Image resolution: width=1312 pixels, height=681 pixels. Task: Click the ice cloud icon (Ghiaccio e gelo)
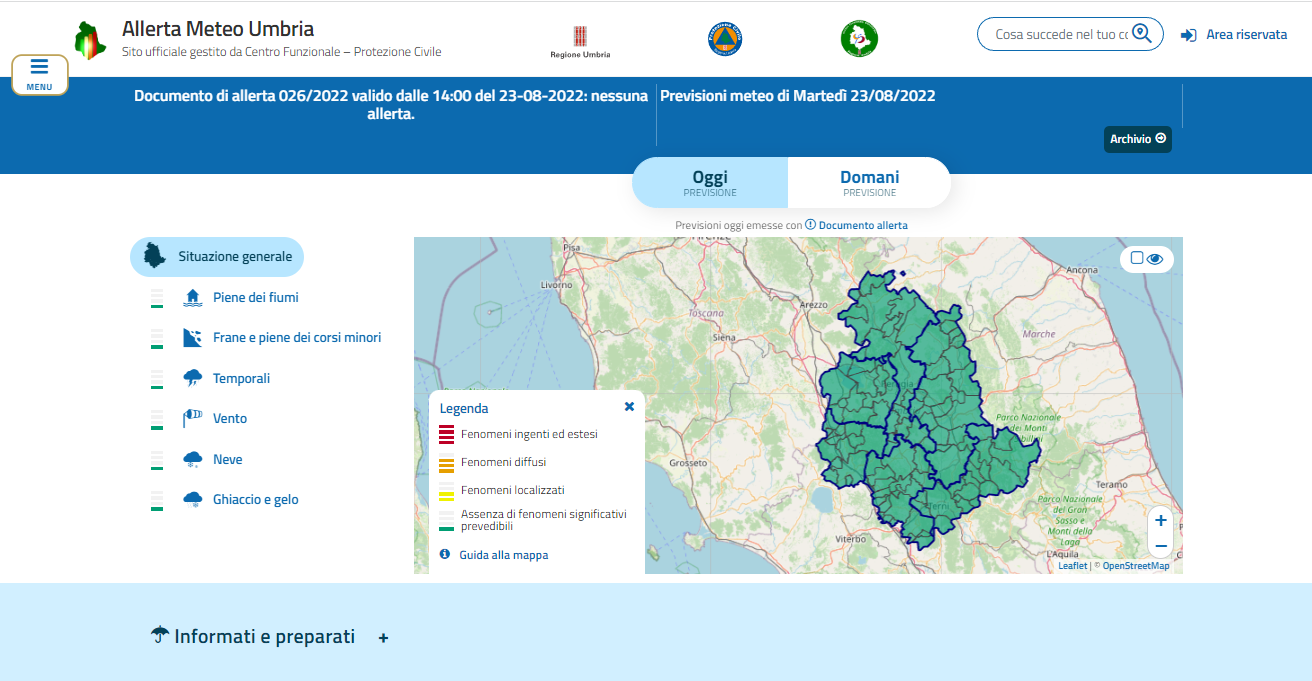tap(193, 499)
